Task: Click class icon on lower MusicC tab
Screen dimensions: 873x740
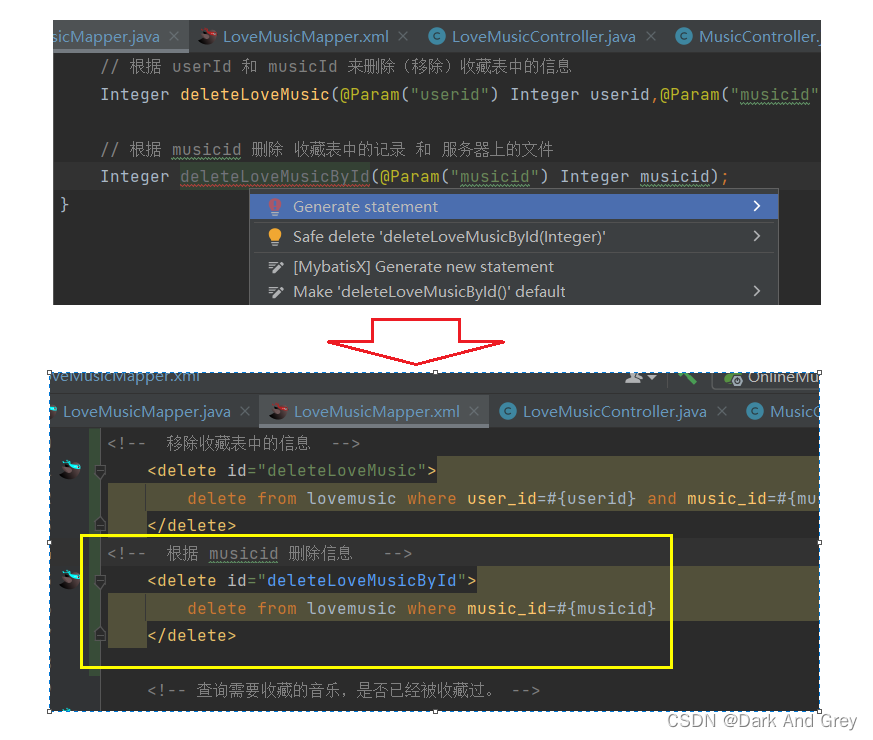Action: pyautogui.click(x=754, y=411)
